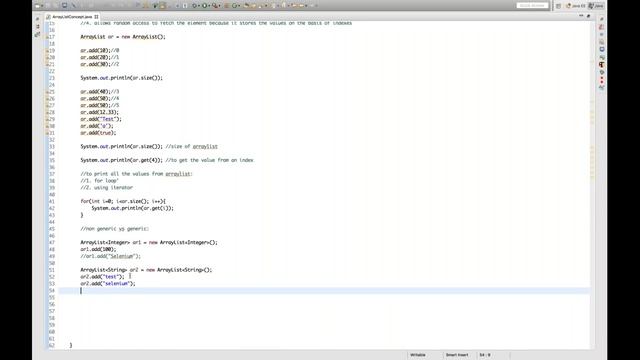This screenshot has height=360, width=640.
Task: Click the third icon in left trim bar
Action: (x=38, y=35)
